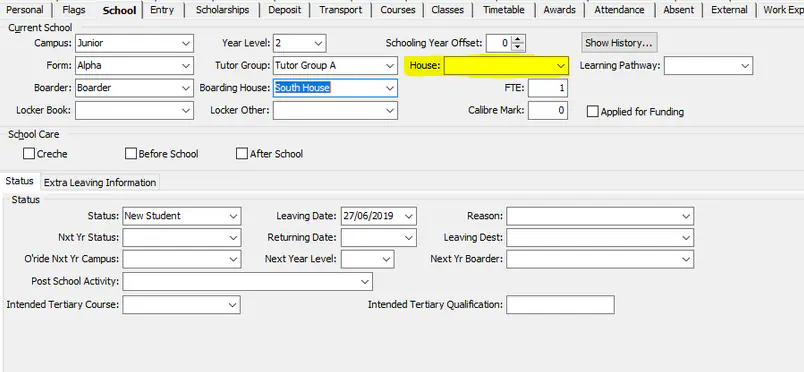Open the Courses tab
This screenshot has width=804, height=372.
pyautogui.click(x=398, y=10)
